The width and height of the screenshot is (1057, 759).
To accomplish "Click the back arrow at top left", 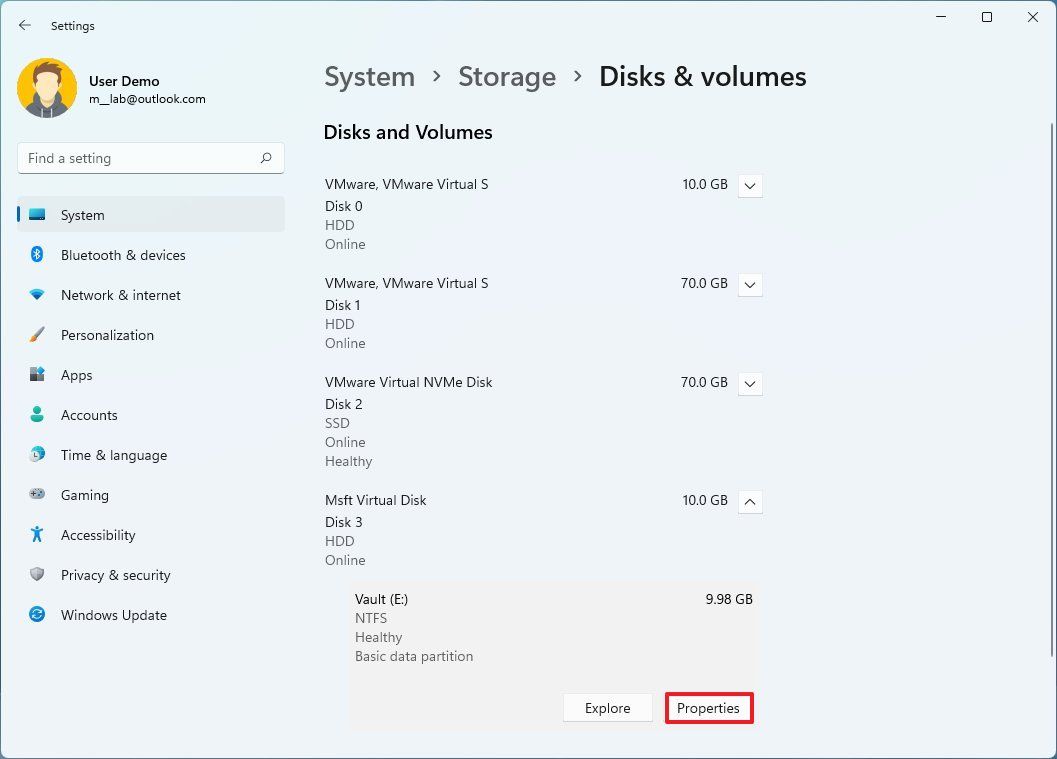I will 24,25.
